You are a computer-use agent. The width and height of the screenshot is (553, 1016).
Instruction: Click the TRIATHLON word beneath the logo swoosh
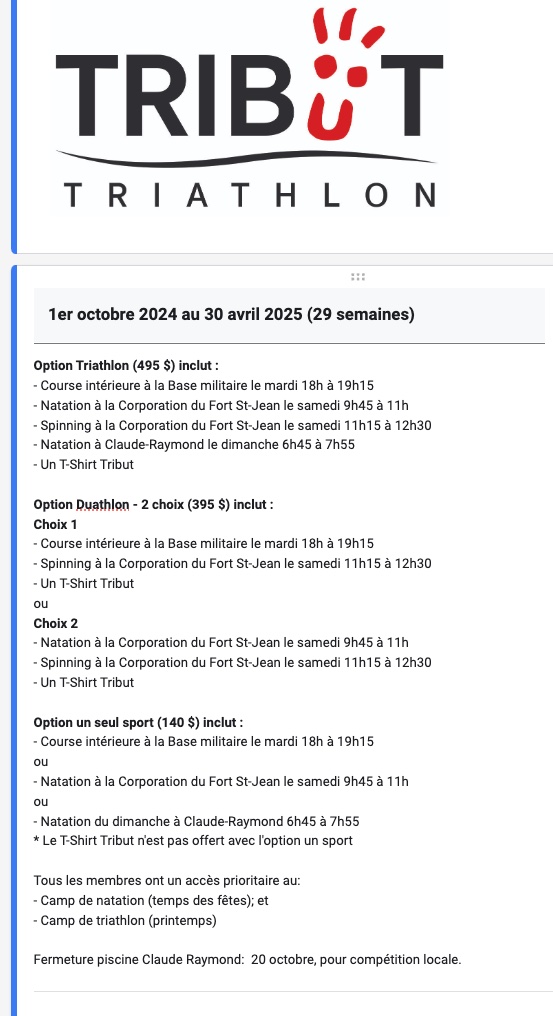point(250,195)
